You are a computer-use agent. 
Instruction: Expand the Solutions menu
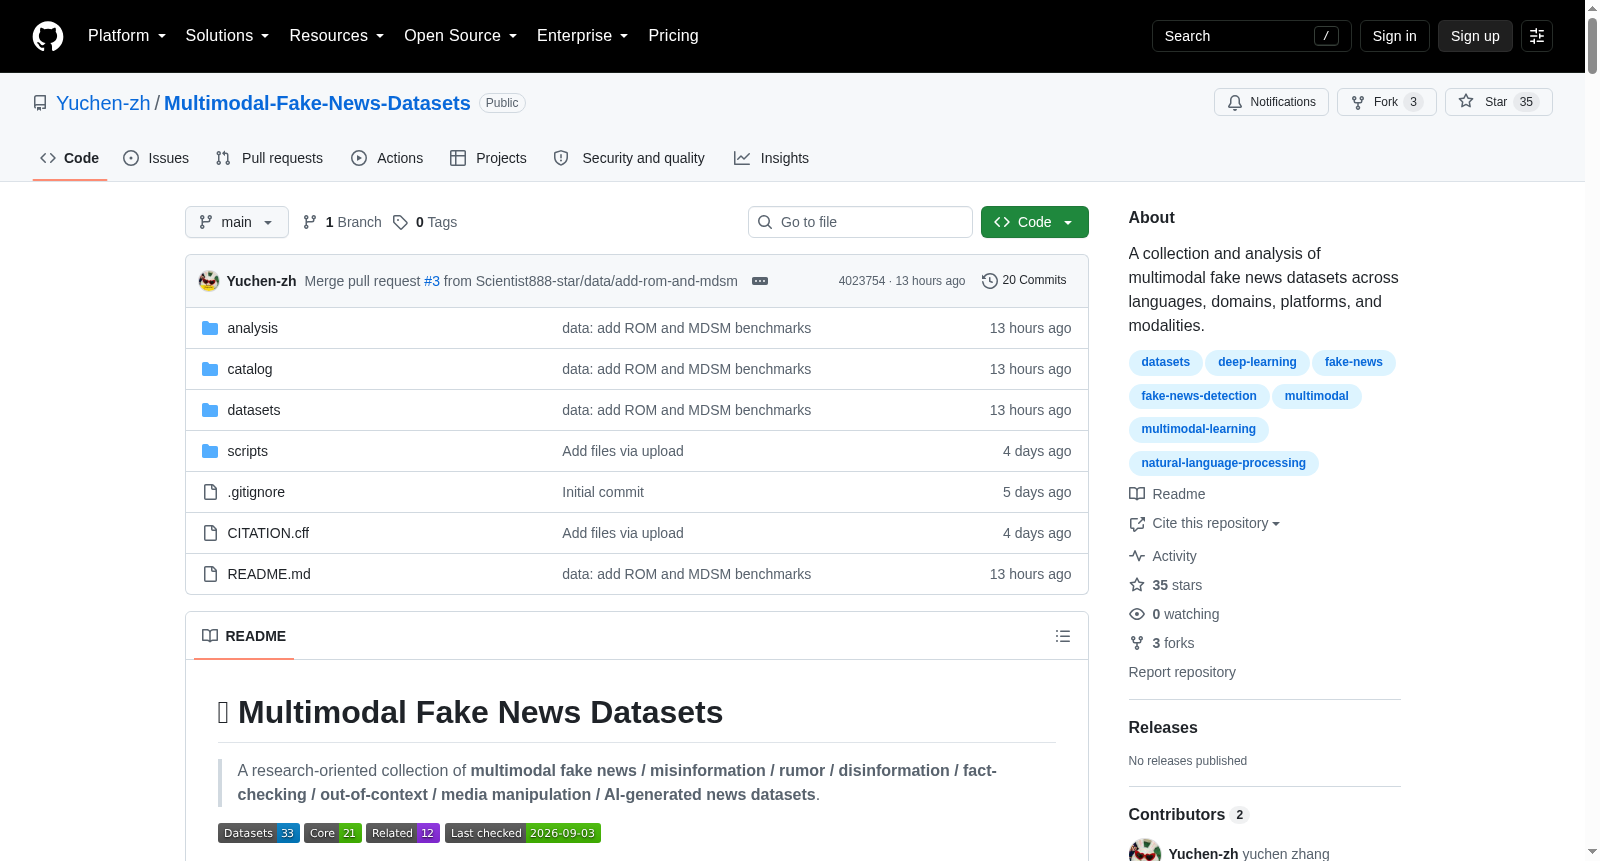coord(227,36)
